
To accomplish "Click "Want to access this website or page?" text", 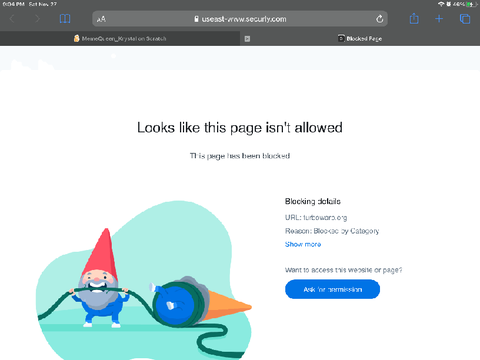I will 344,270.
